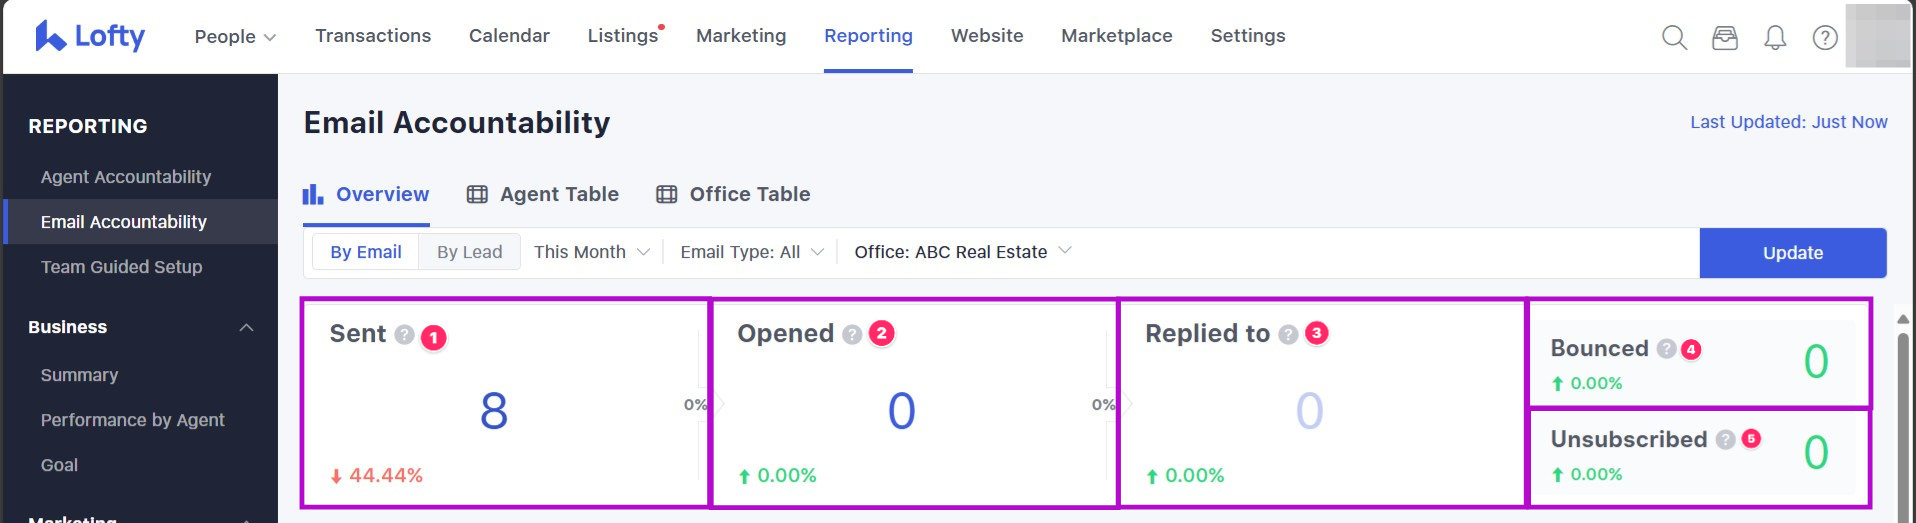Viewport: 1916px width, 523px height.
Task: Open the This Month date dropdown
Action: tap(591, 252)
